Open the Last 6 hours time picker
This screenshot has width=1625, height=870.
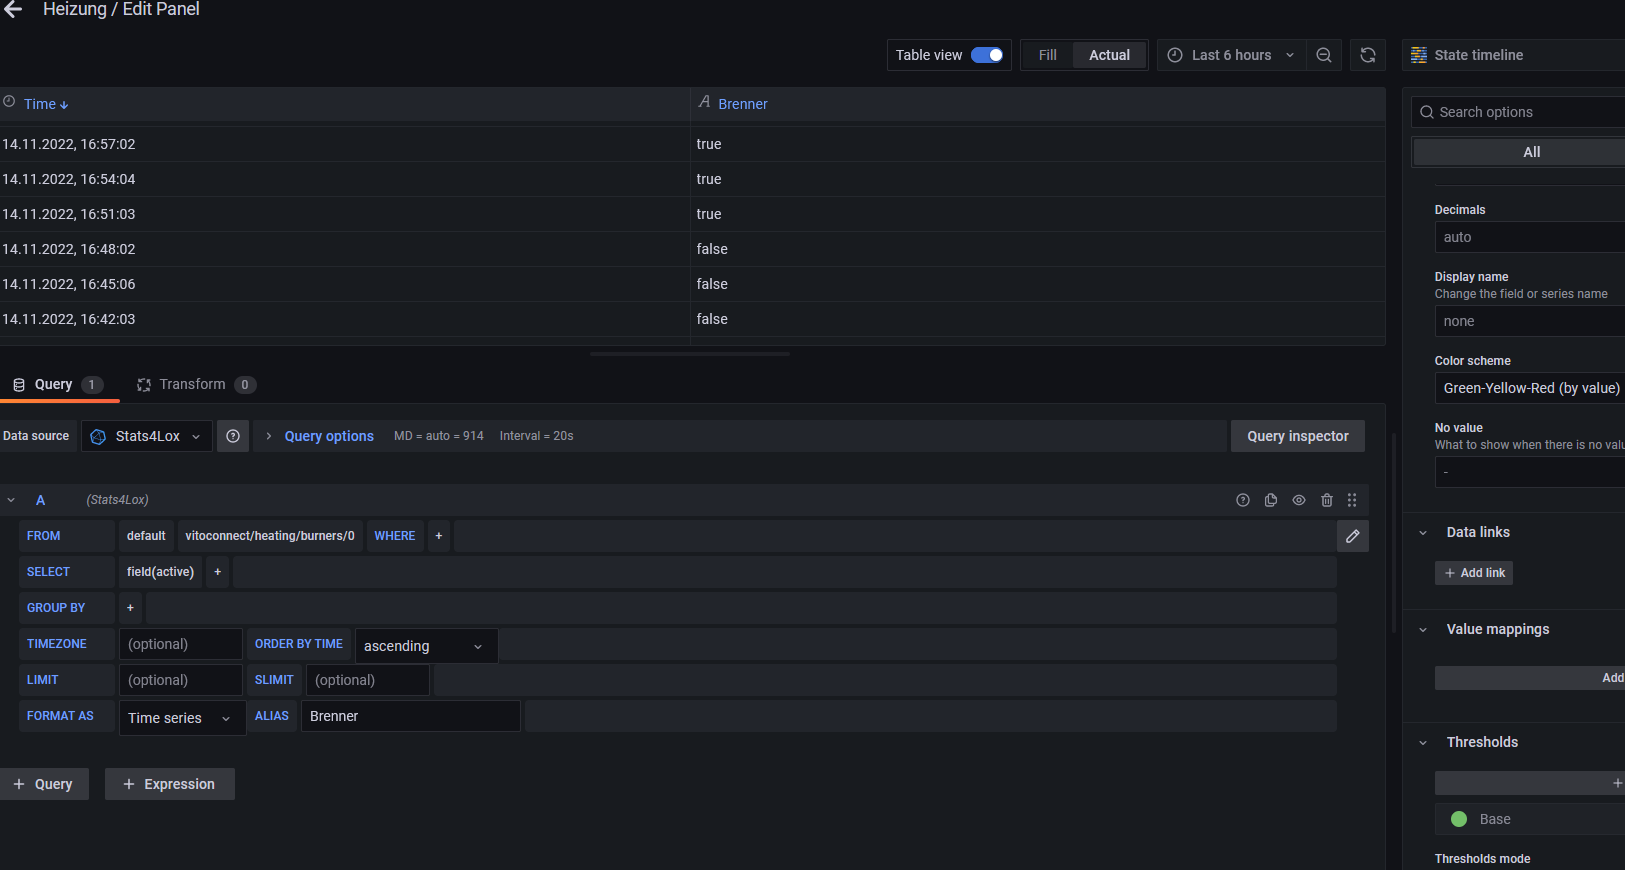1230,55
